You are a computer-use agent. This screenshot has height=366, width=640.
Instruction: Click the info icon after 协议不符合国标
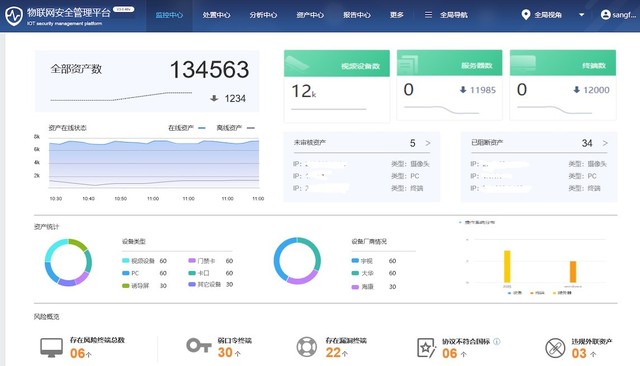click(497, 342)
